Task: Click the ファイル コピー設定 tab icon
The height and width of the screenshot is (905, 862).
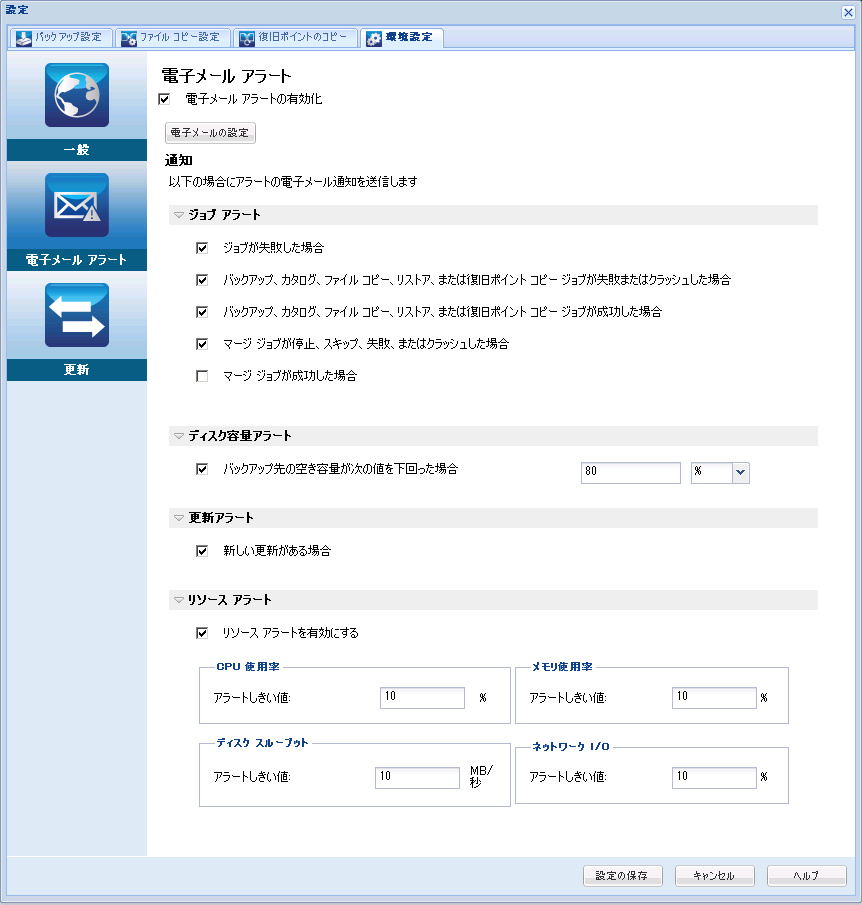Action: tap(128, 38)
